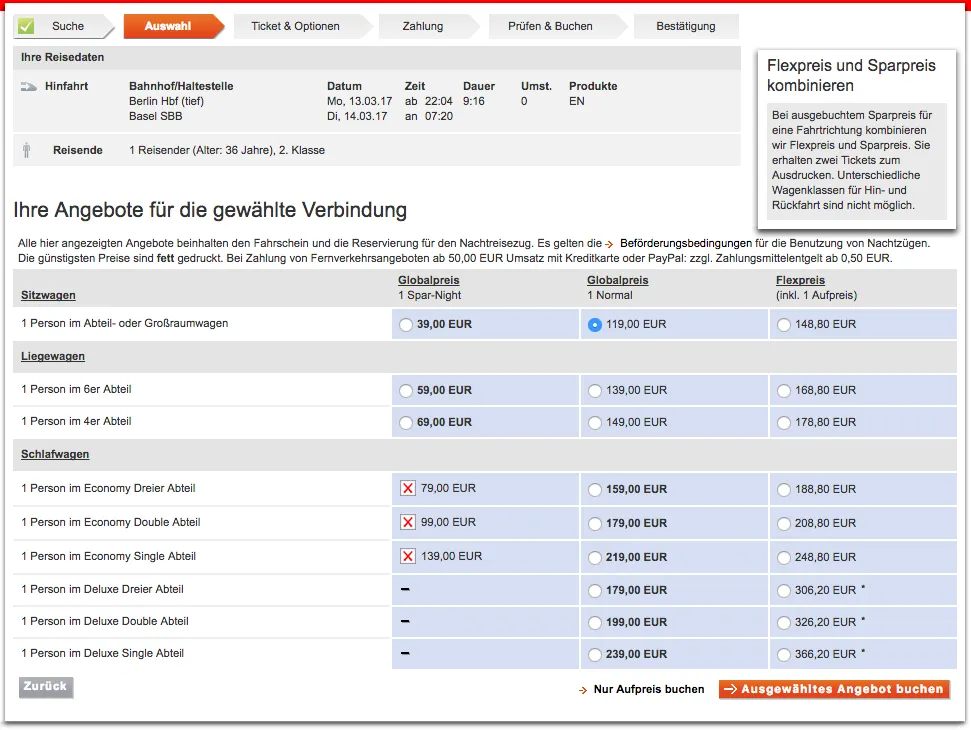Image resolution: width=971 pixels, height=730 pixels.
Task: Click the Nur Aufpreis buchen link
Action: (x=648, y=689)
